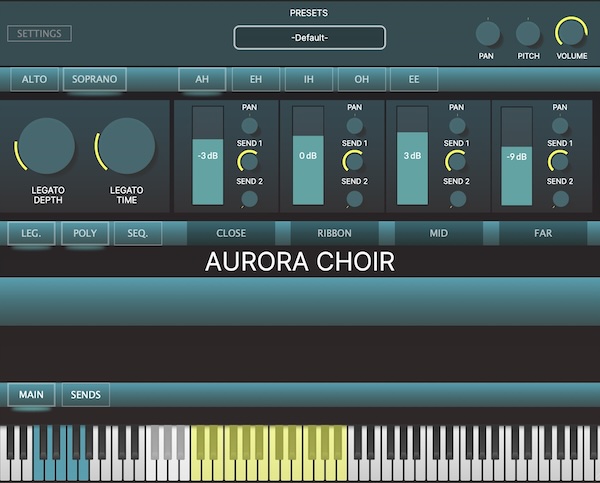Viewport: 600px width, 483px height.
Task: Click the master PAN knob
Action: pyautogui.click(x=487, y=34)
